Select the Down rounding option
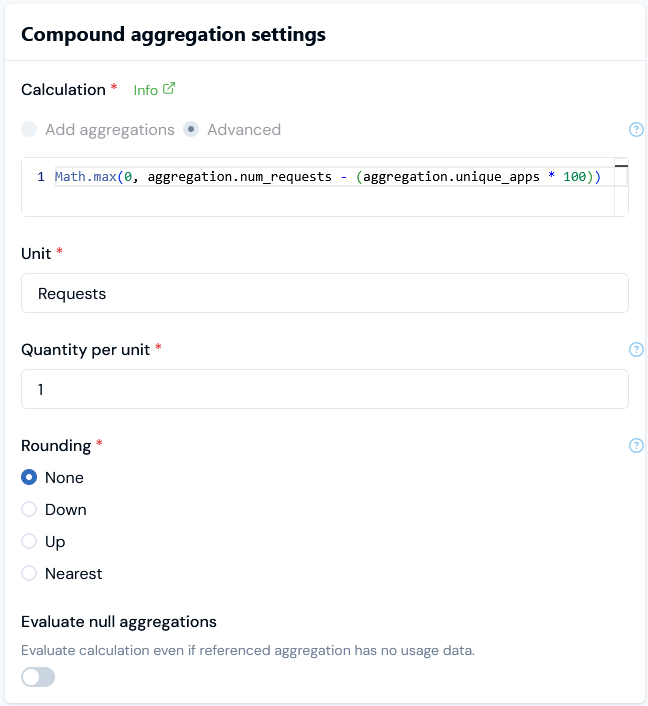 tap(29, 510)
